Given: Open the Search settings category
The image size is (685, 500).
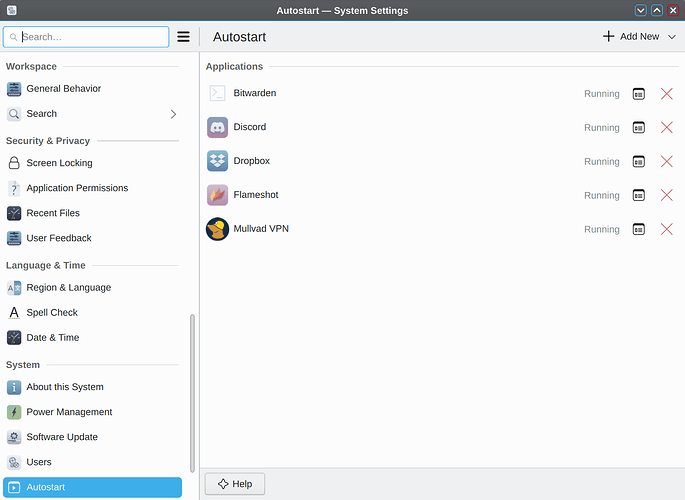Looking at the screenshot, I should point(92,114).
